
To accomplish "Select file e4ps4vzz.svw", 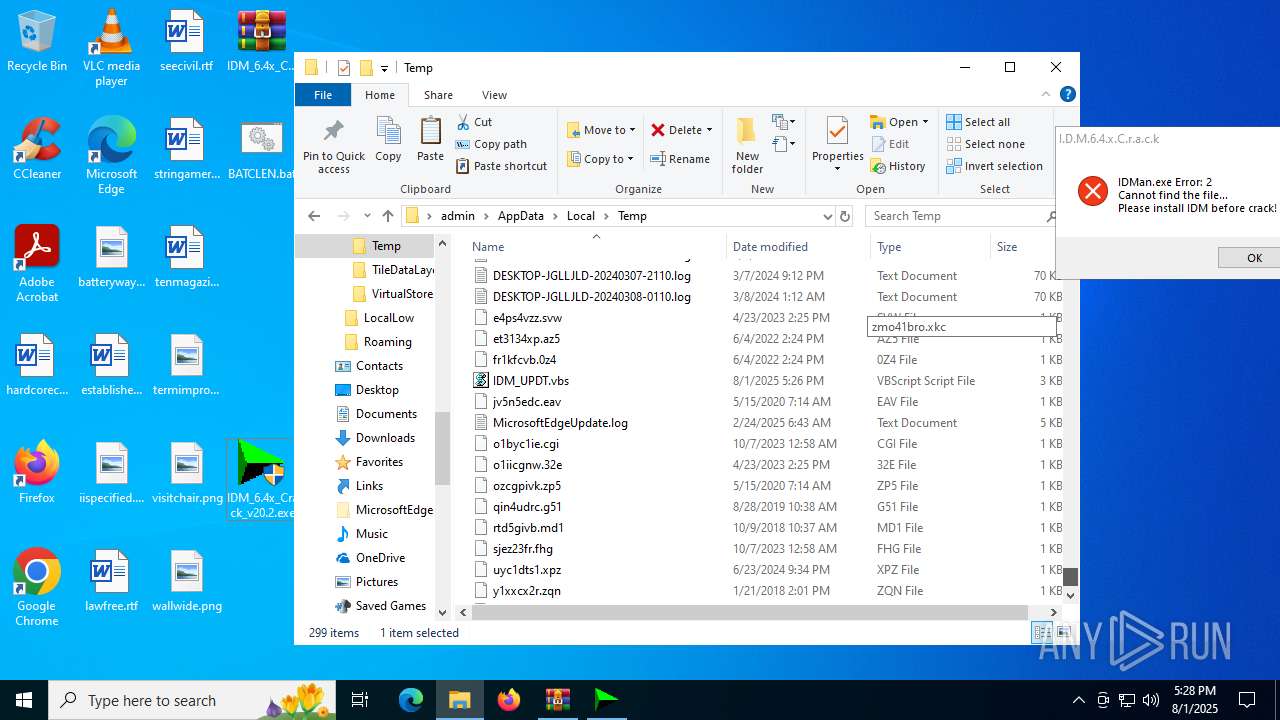I will click(527, 318).
